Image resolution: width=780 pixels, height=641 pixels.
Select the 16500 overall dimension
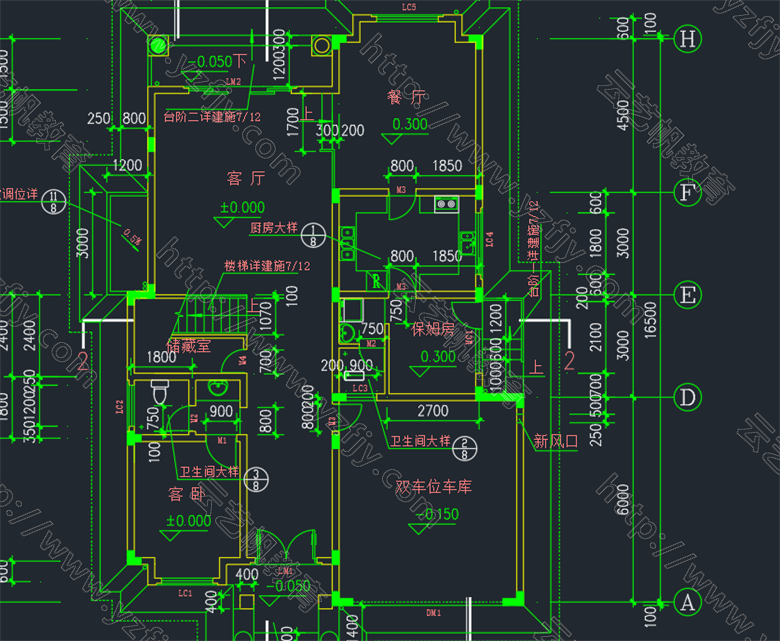point(650,320)
